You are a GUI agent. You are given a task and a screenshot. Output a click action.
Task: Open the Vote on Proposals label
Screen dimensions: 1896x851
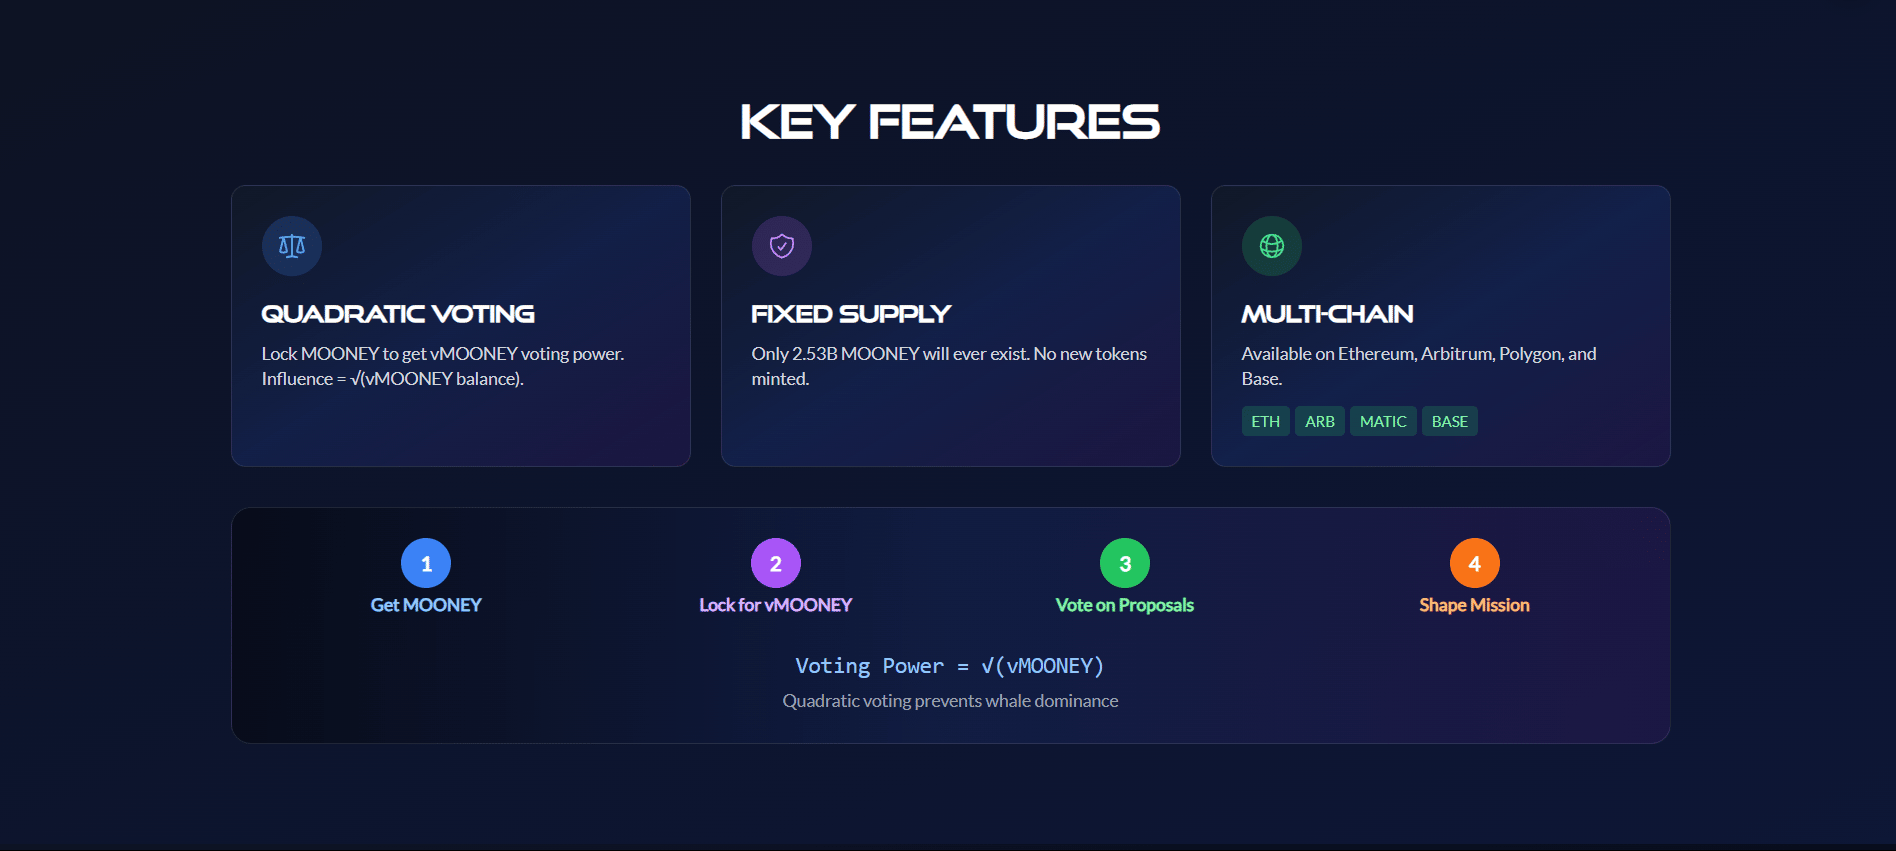coord(1125,605)
